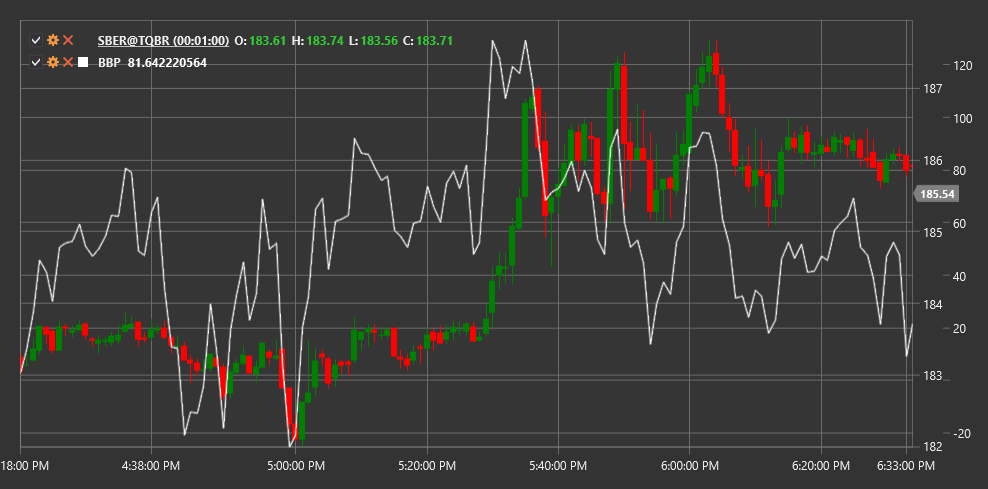
Task: Click the 5:20:00 PM time axis label
Action: pyautogui.click(x=427, y=466)
